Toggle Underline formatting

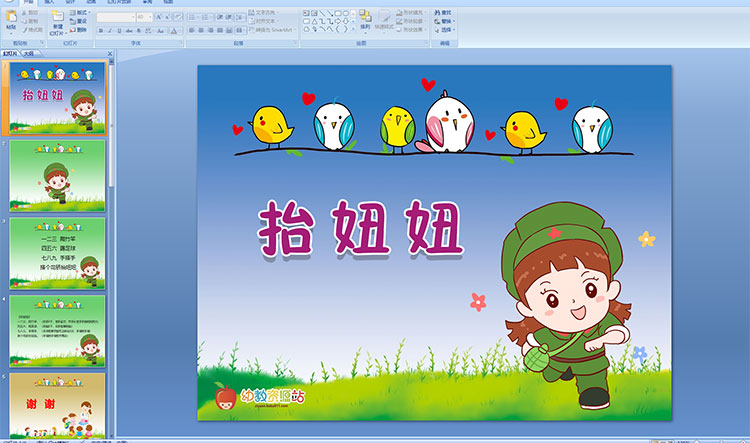(x=119, y=31)
